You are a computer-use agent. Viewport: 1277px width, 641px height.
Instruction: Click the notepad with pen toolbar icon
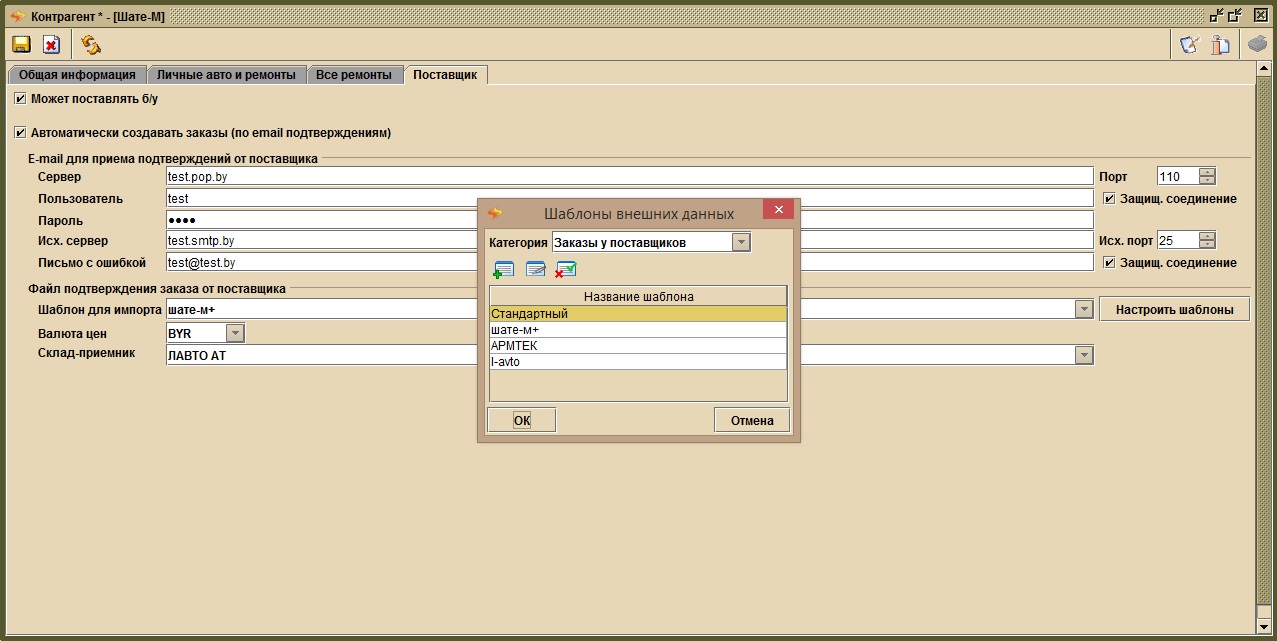click(x=1189, y=44)
